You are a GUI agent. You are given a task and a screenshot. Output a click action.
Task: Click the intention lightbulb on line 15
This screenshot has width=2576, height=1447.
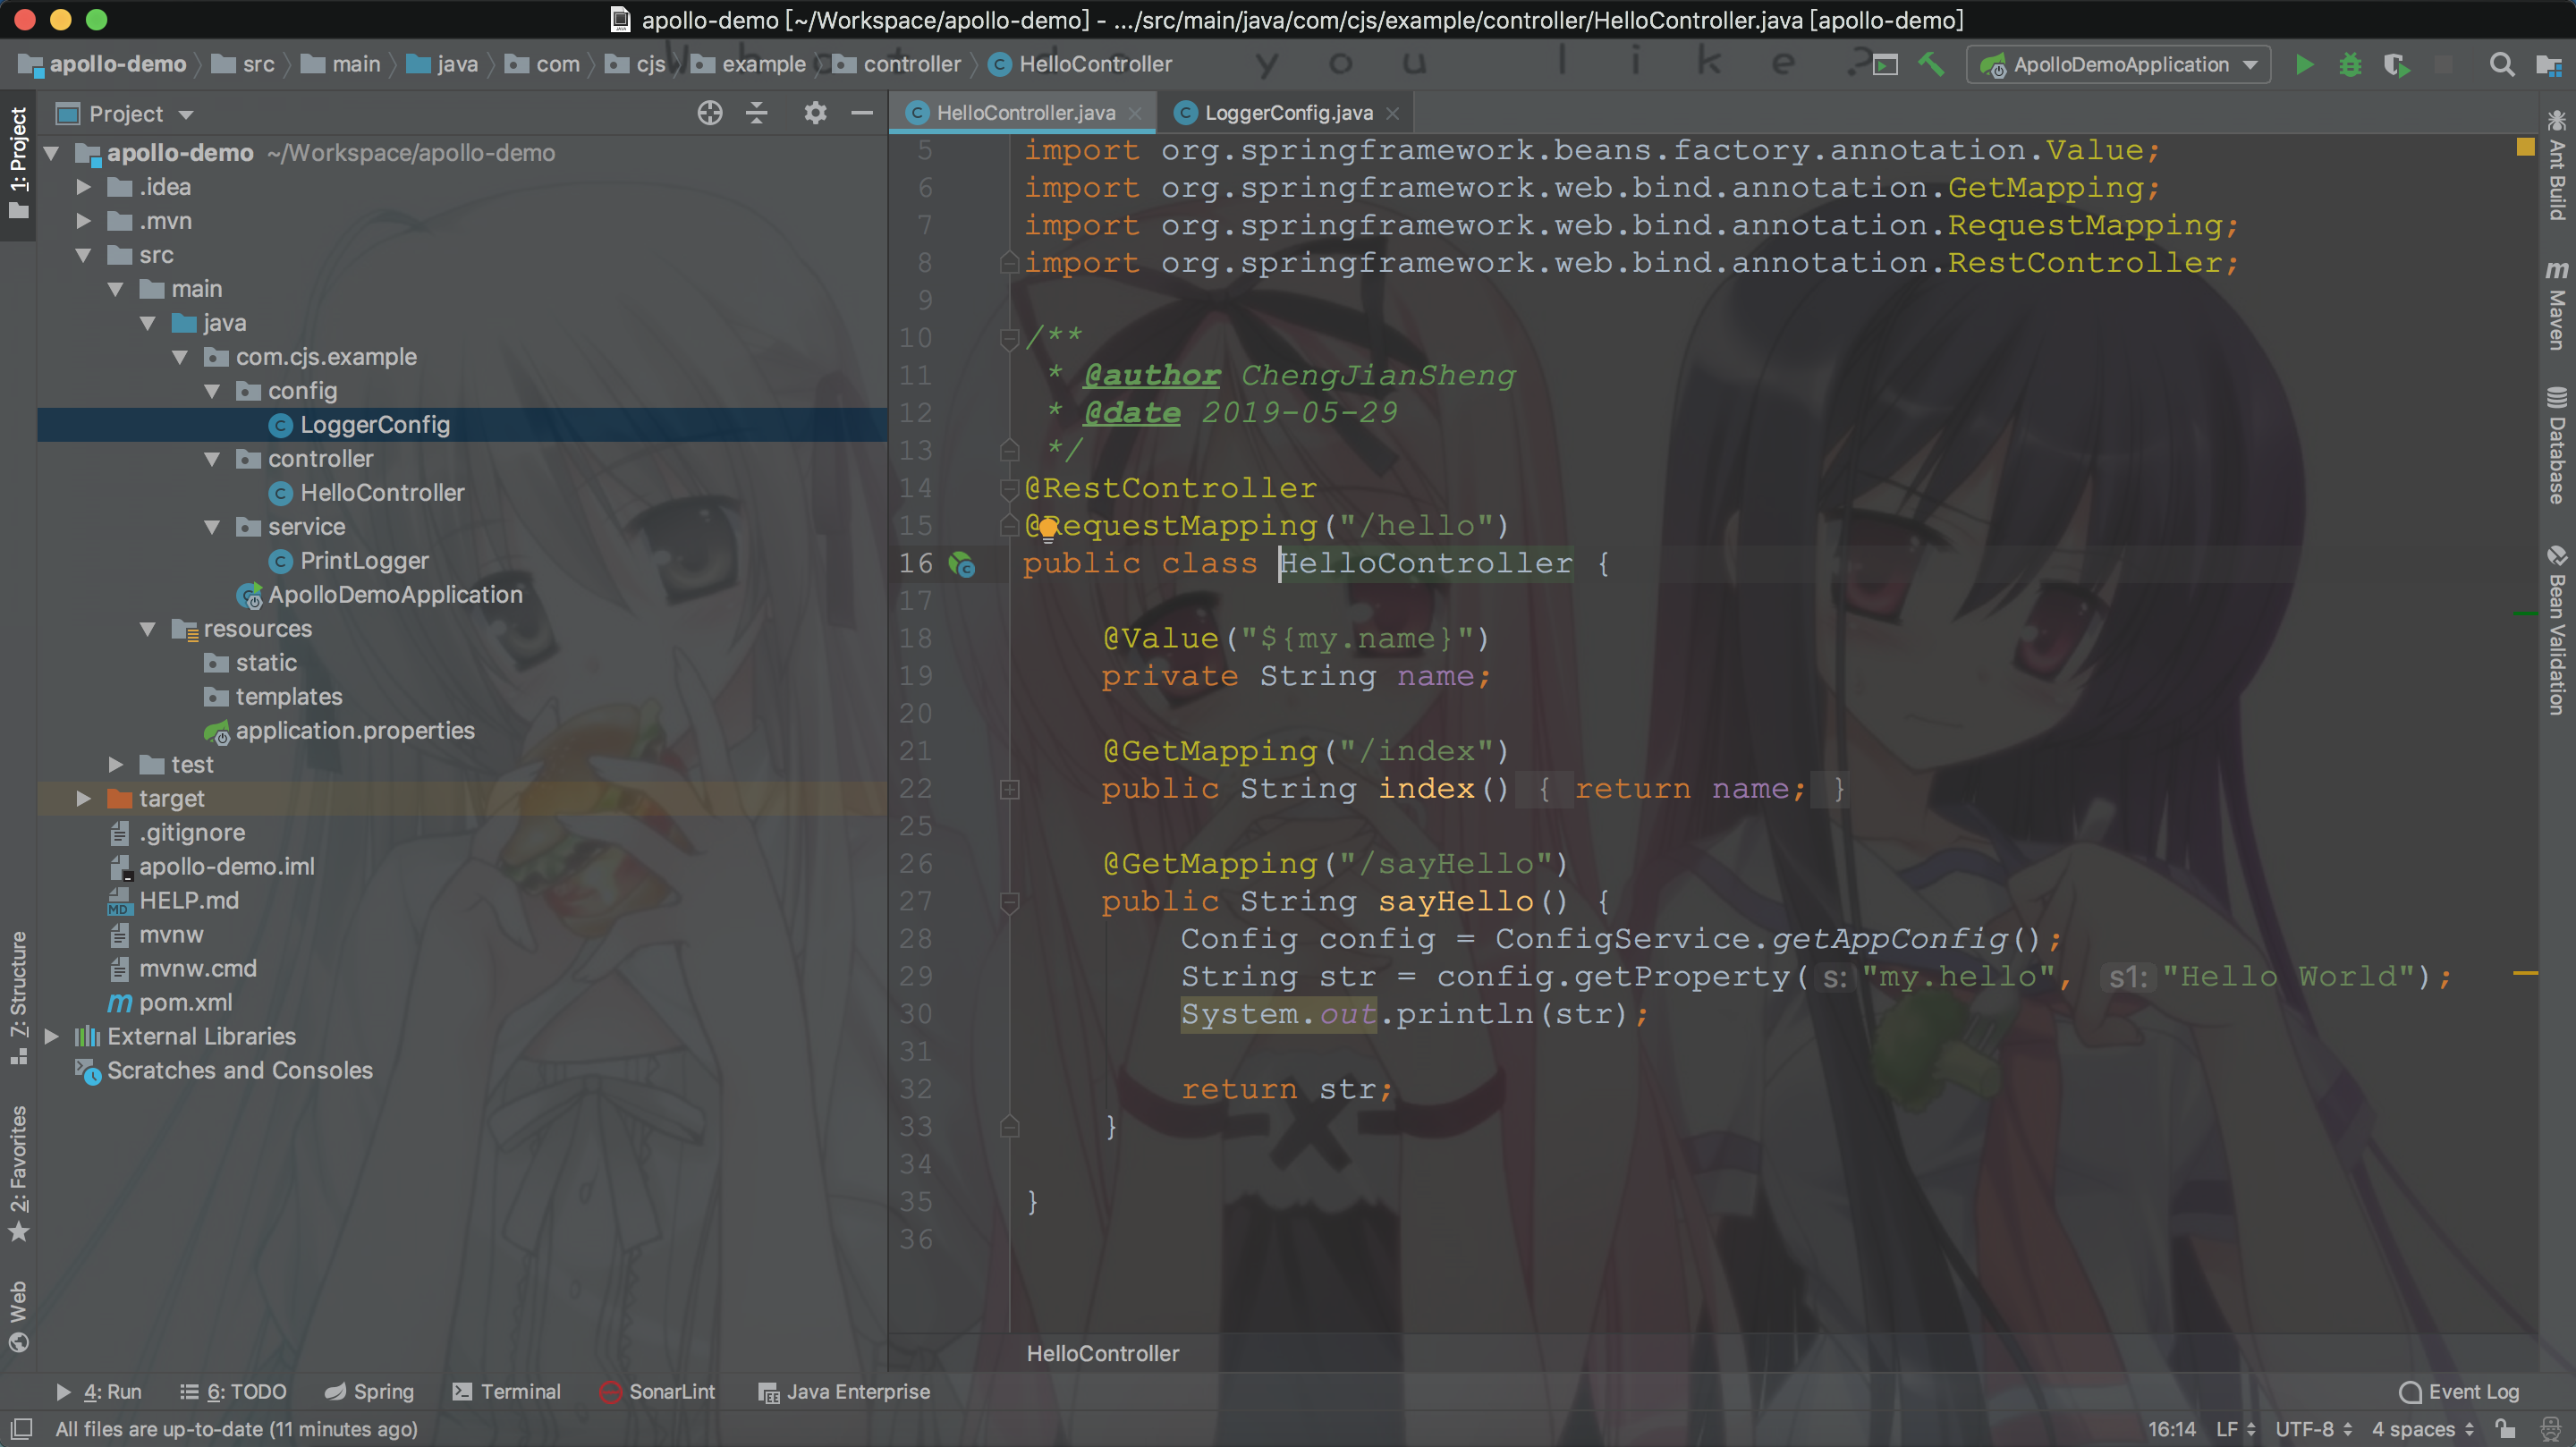click(1047, 528)
